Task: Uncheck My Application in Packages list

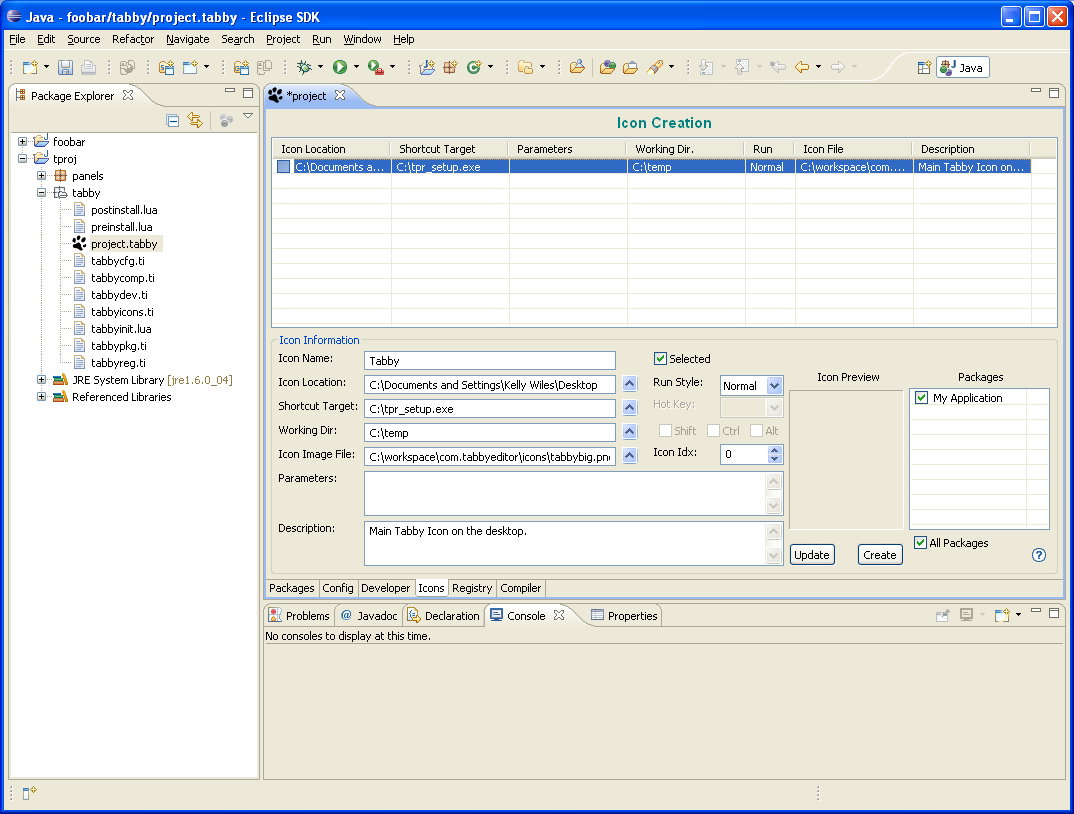Action: (921, 397)
